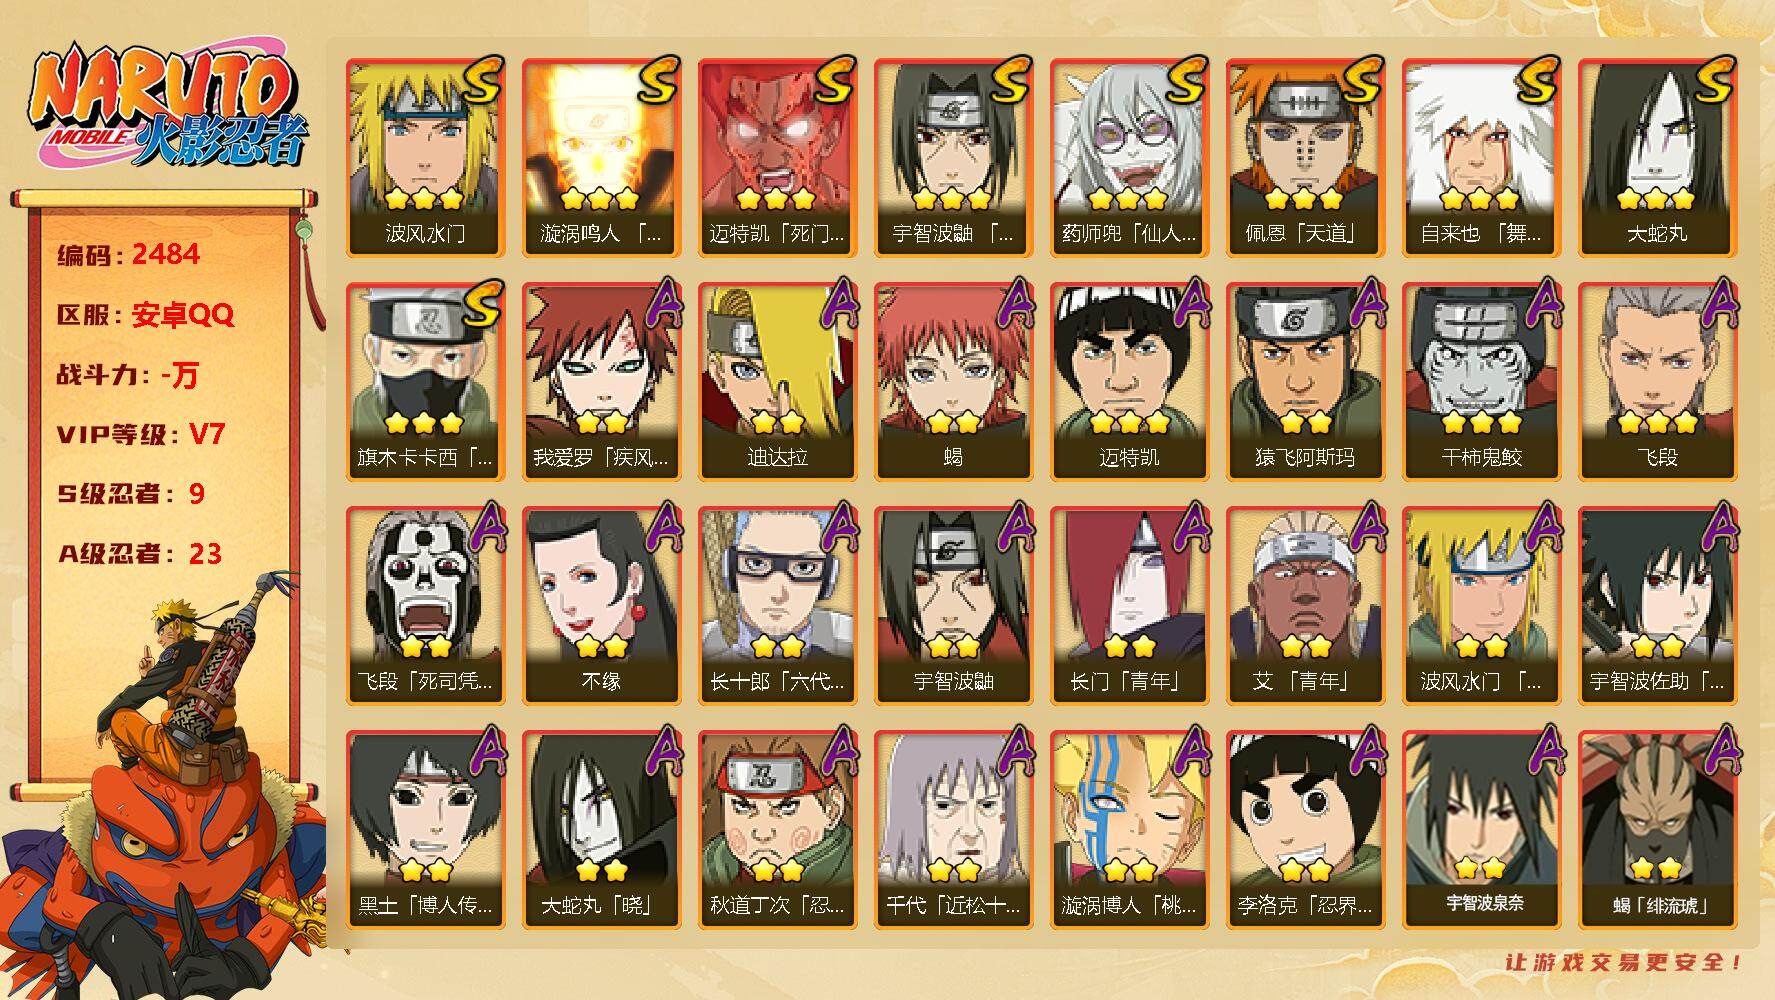Click the 宇智波泉奈 character card
1775x1000 pixels.
(x=1482, y=830)
